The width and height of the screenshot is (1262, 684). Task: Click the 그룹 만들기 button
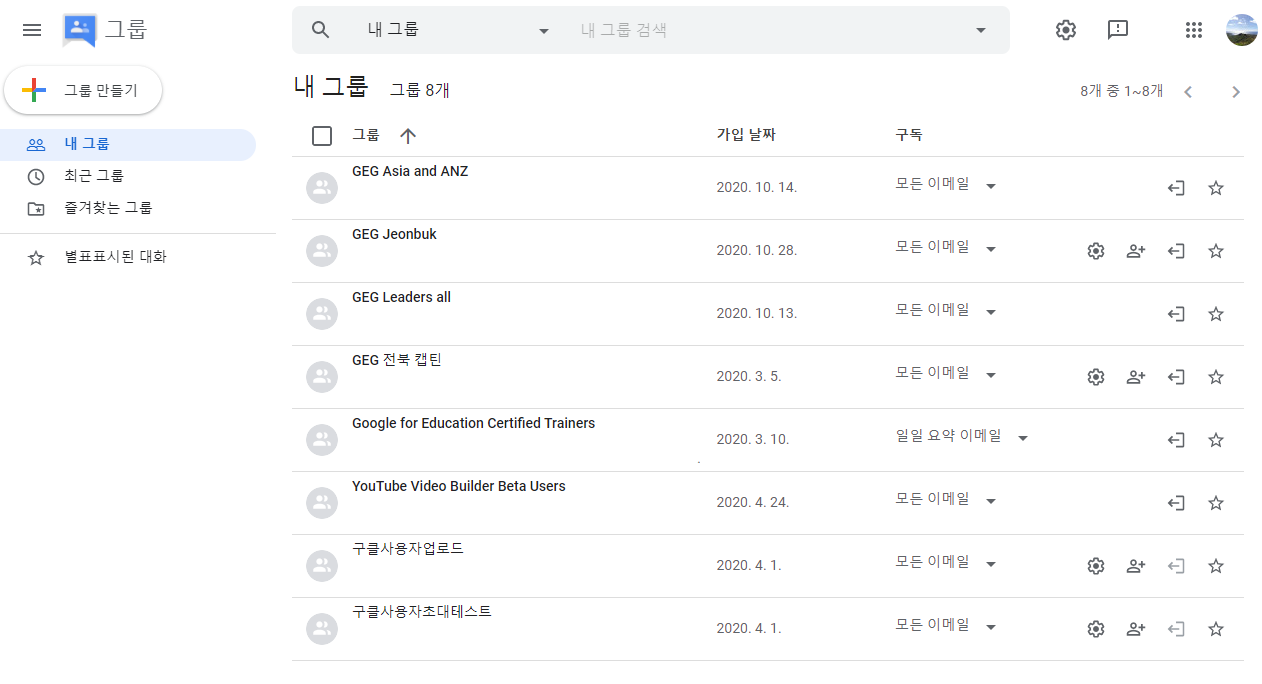tap(83, 90)
